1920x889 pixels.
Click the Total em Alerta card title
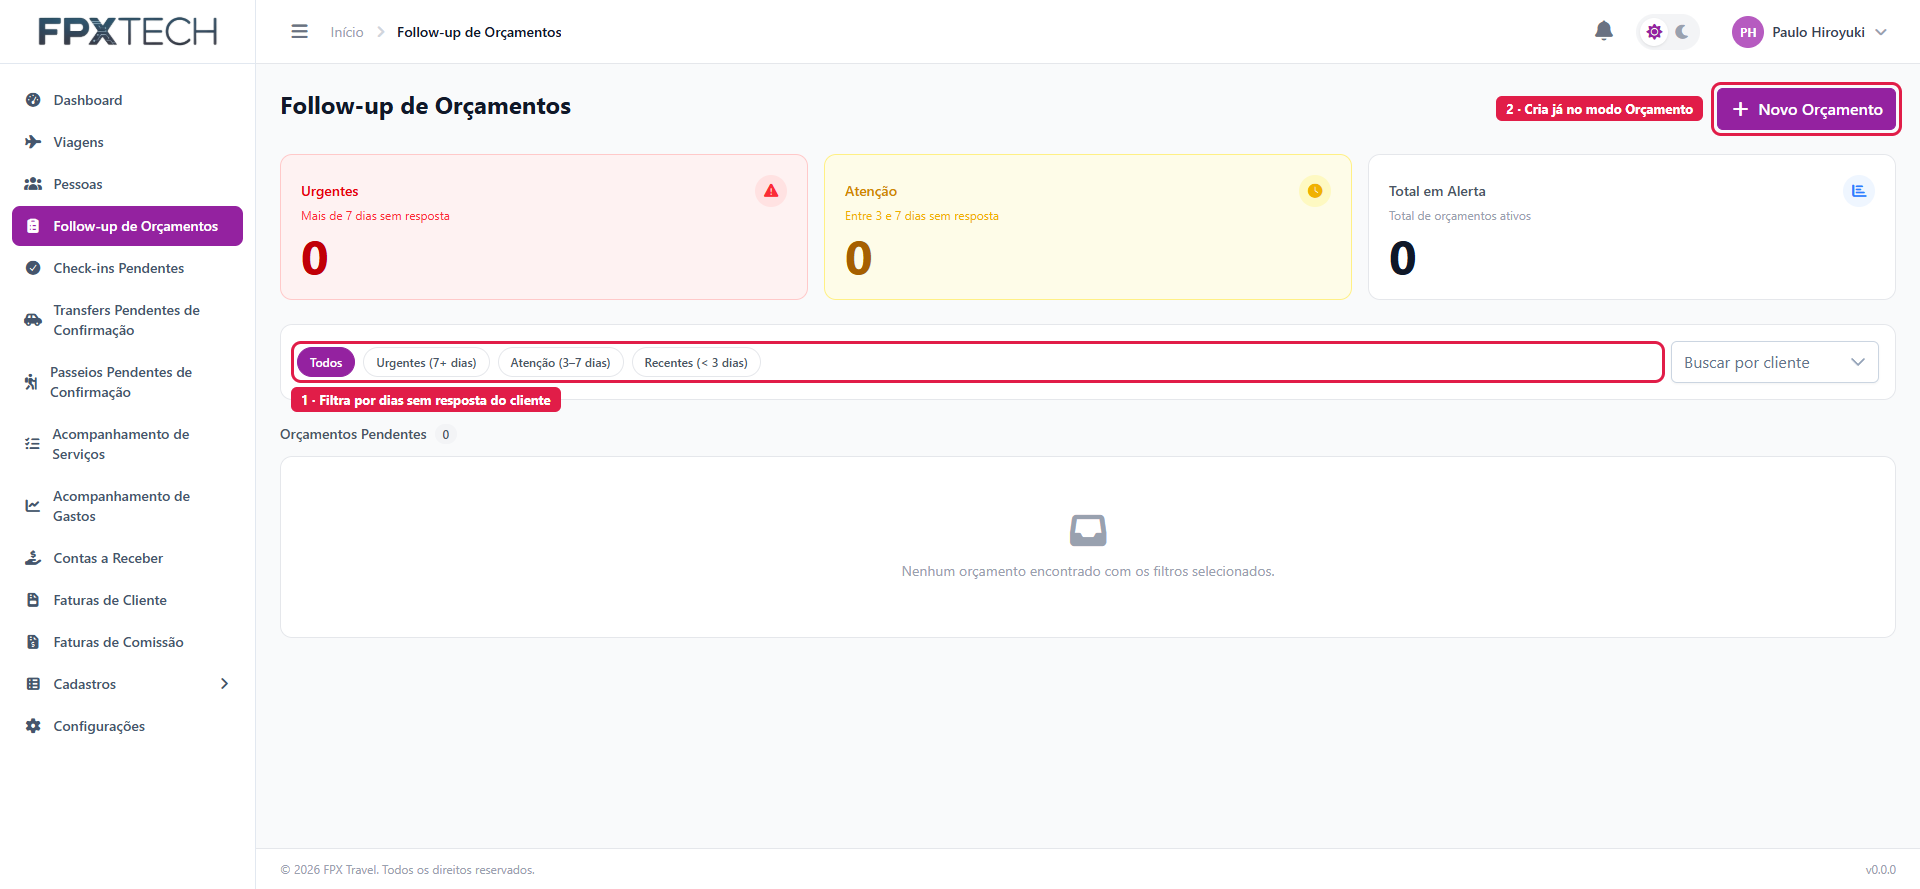pyautogui.click(x=1437, y=191)
